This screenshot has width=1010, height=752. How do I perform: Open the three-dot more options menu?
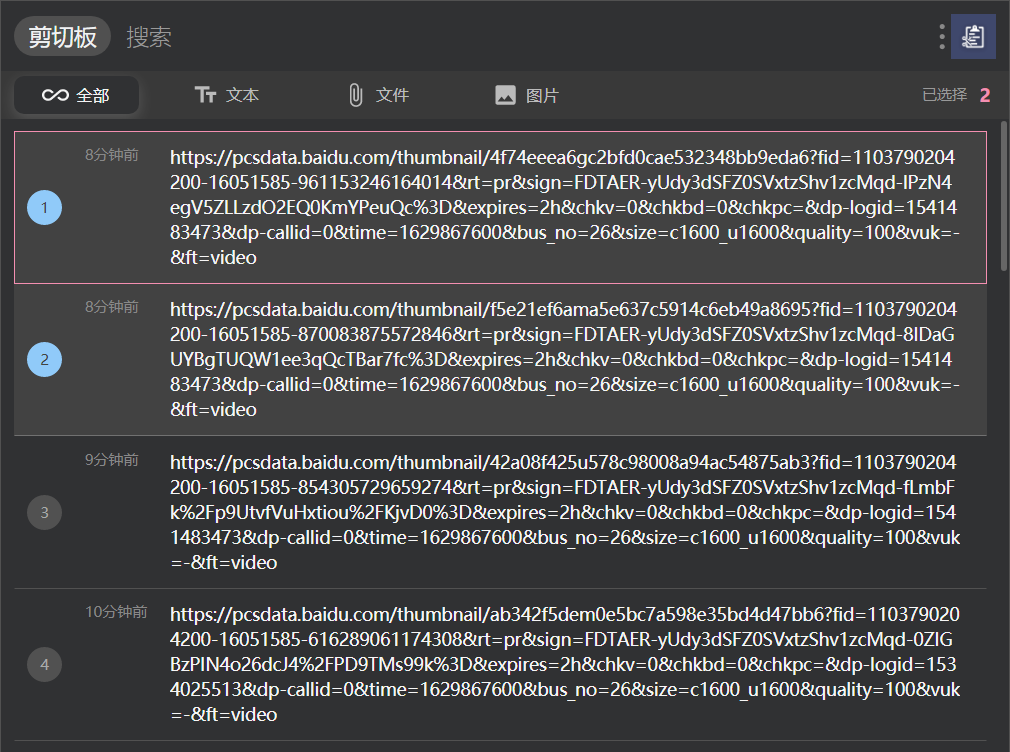942,37
